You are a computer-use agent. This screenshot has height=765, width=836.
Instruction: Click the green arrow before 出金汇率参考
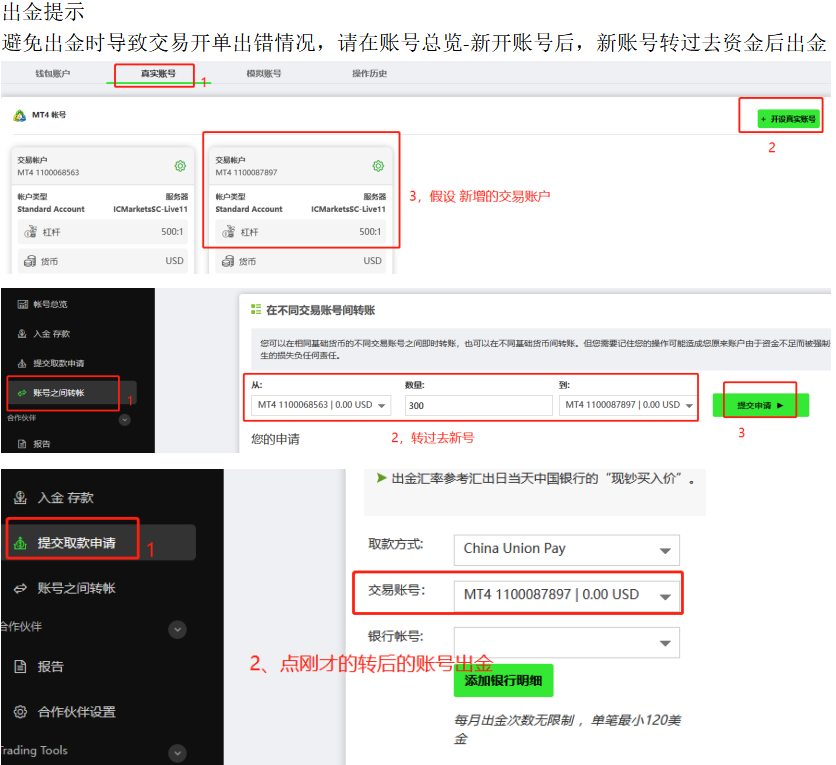[381, 478]
